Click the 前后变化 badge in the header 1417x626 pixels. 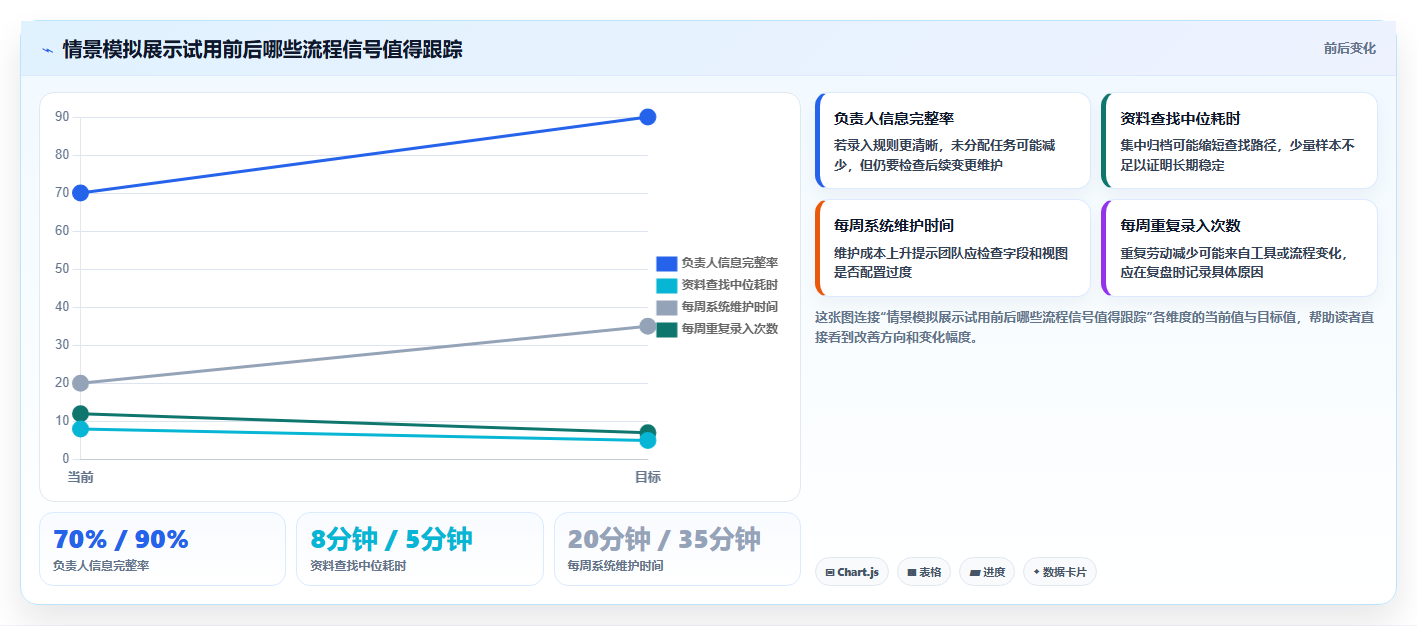click(1349, 48)
